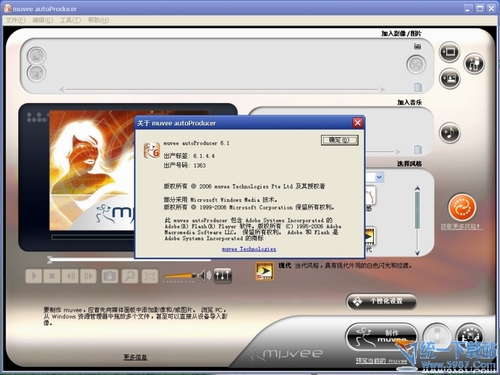Click the add pictures button
Screen dimensions: 500x375
pos(449,79)
